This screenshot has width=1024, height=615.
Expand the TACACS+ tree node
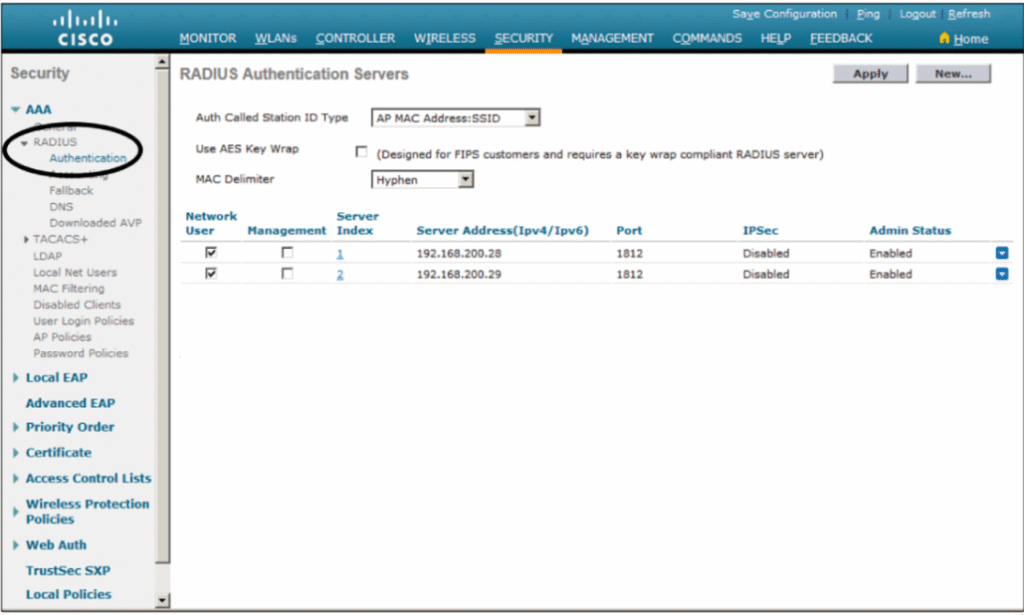pos(25,240)
